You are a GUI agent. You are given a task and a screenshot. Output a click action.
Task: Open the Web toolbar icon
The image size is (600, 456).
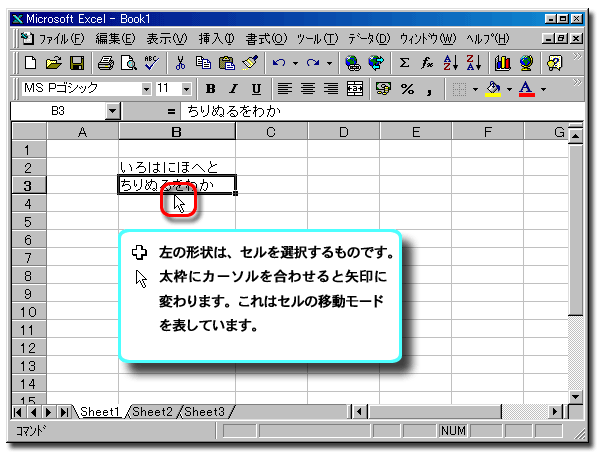[376, 63]
